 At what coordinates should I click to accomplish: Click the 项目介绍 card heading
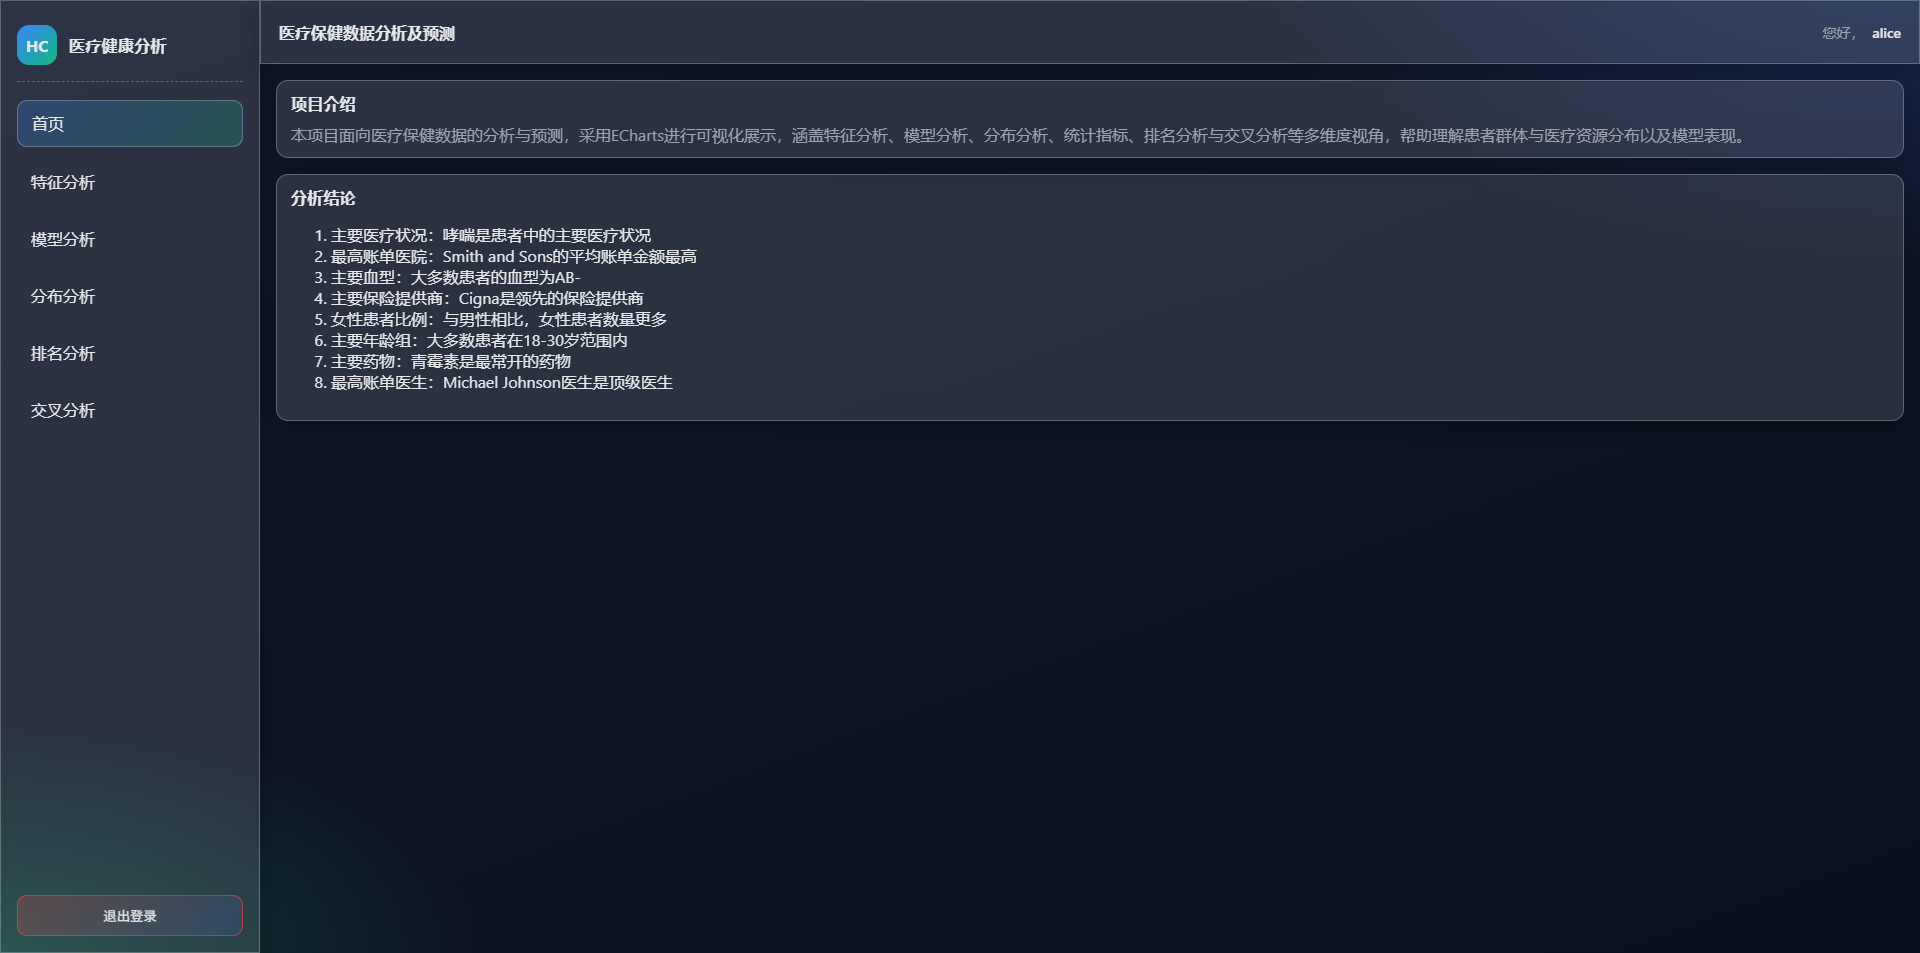coord(323,104)
